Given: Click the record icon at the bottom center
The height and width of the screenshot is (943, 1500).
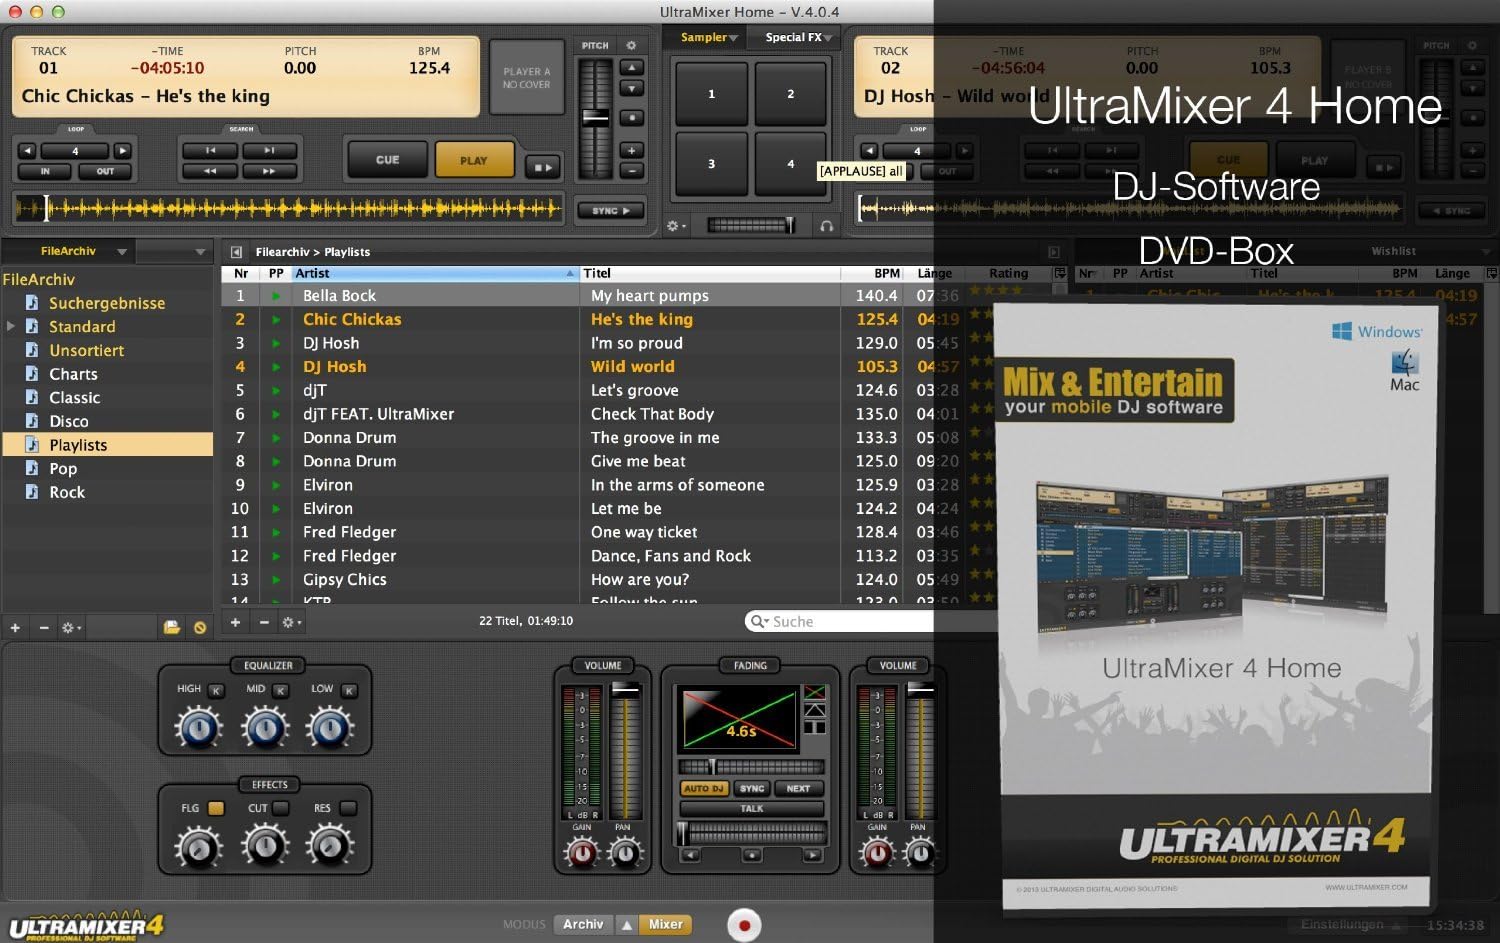Looking at the screenshot, I should coord(743,925).
